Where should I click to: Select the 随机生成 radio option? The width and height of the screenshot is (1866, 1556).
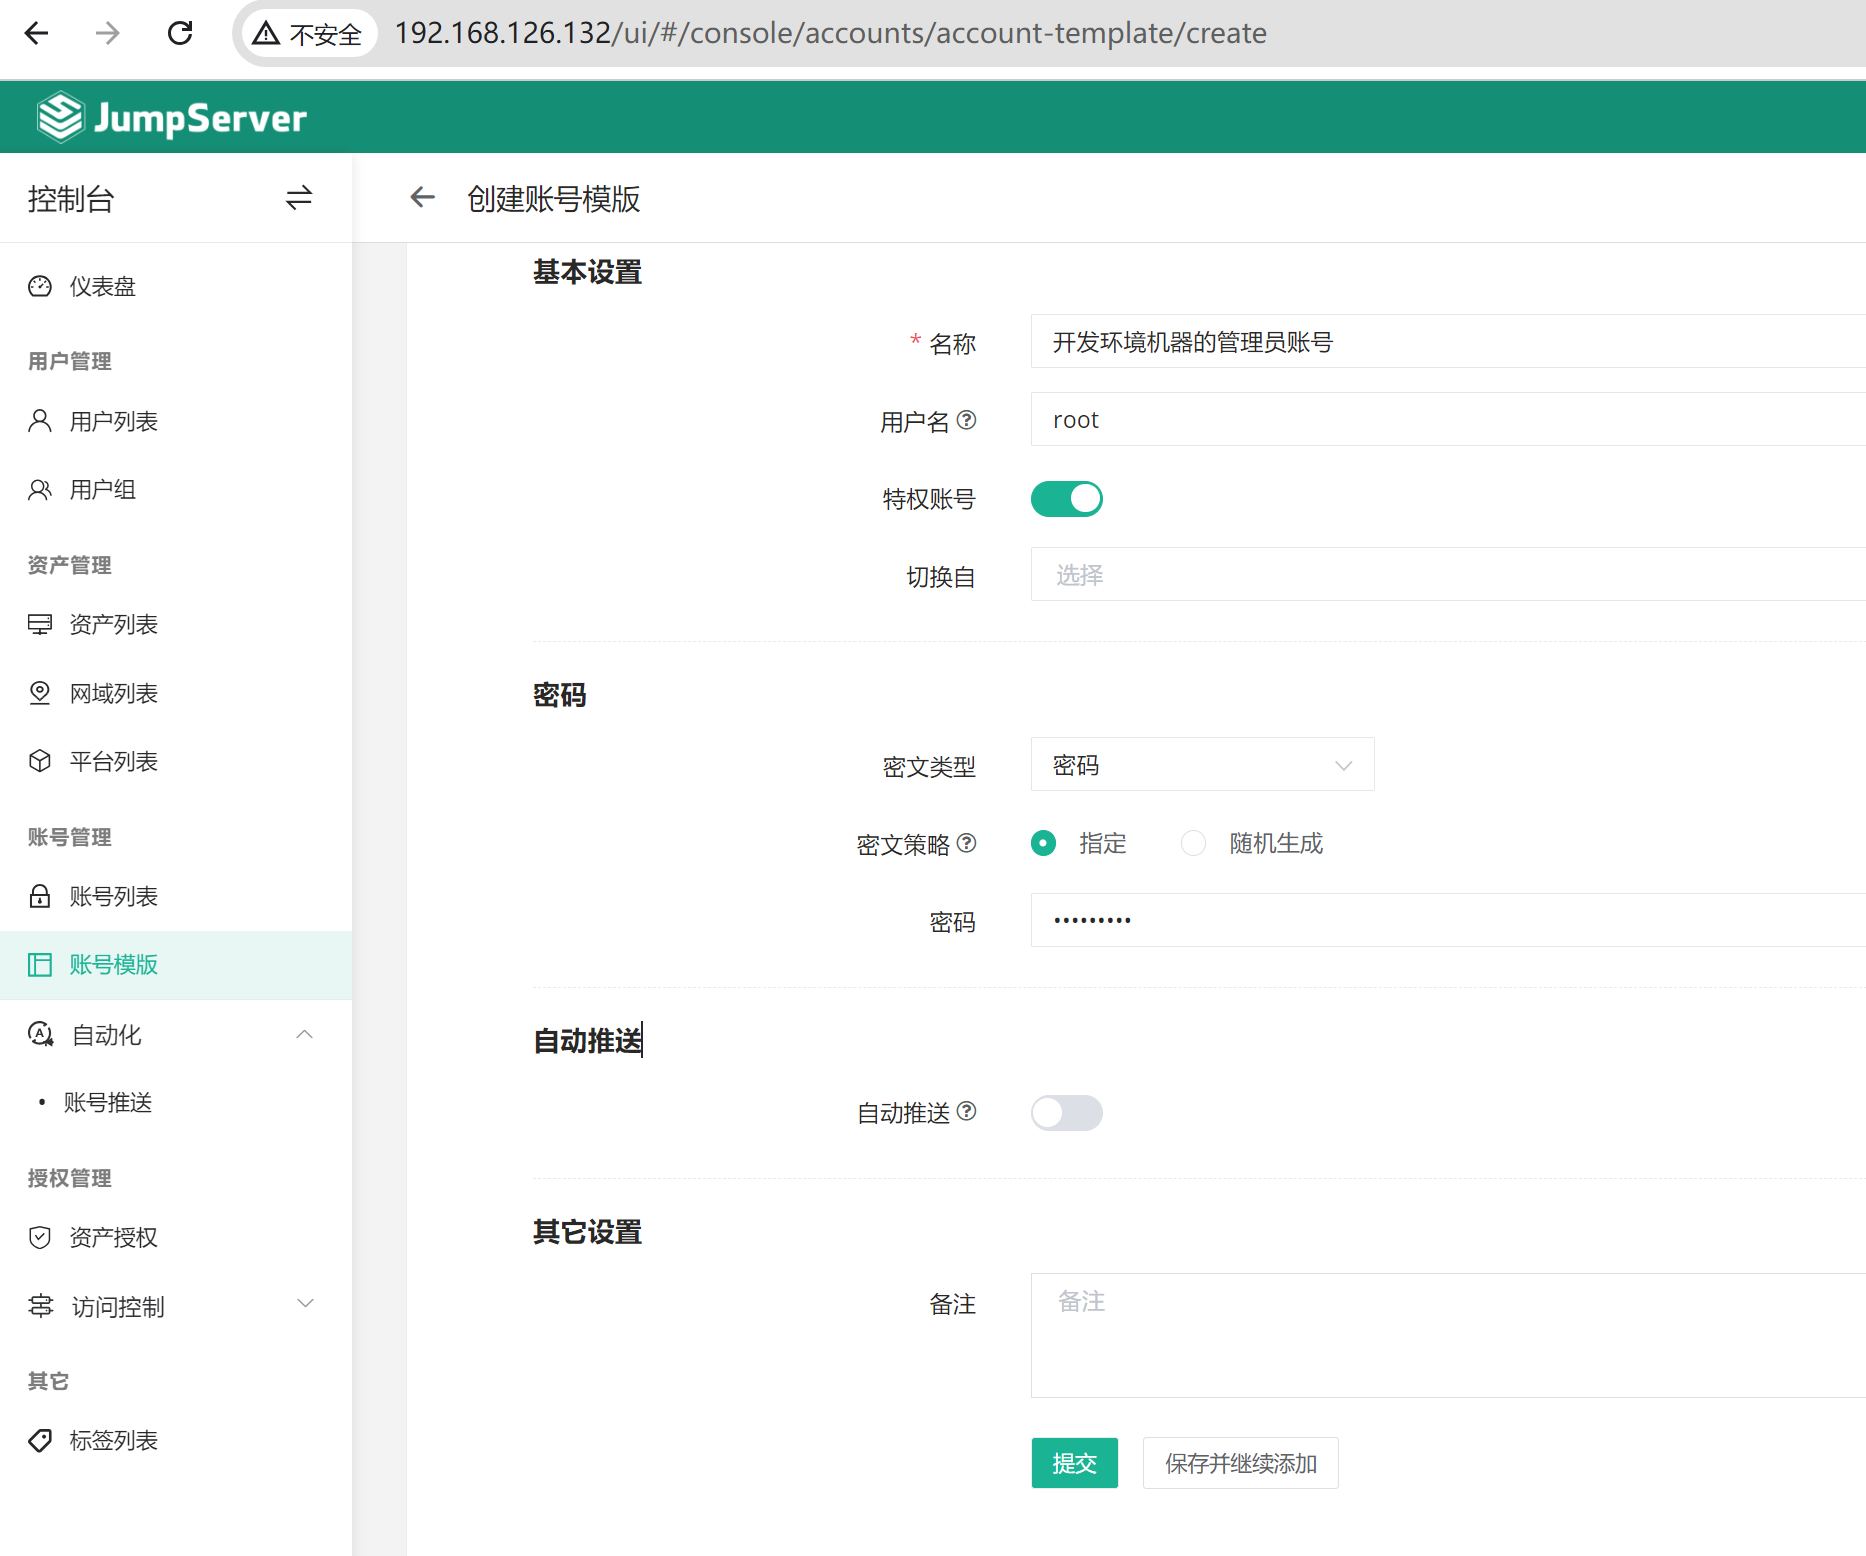tap(1193, 843)
